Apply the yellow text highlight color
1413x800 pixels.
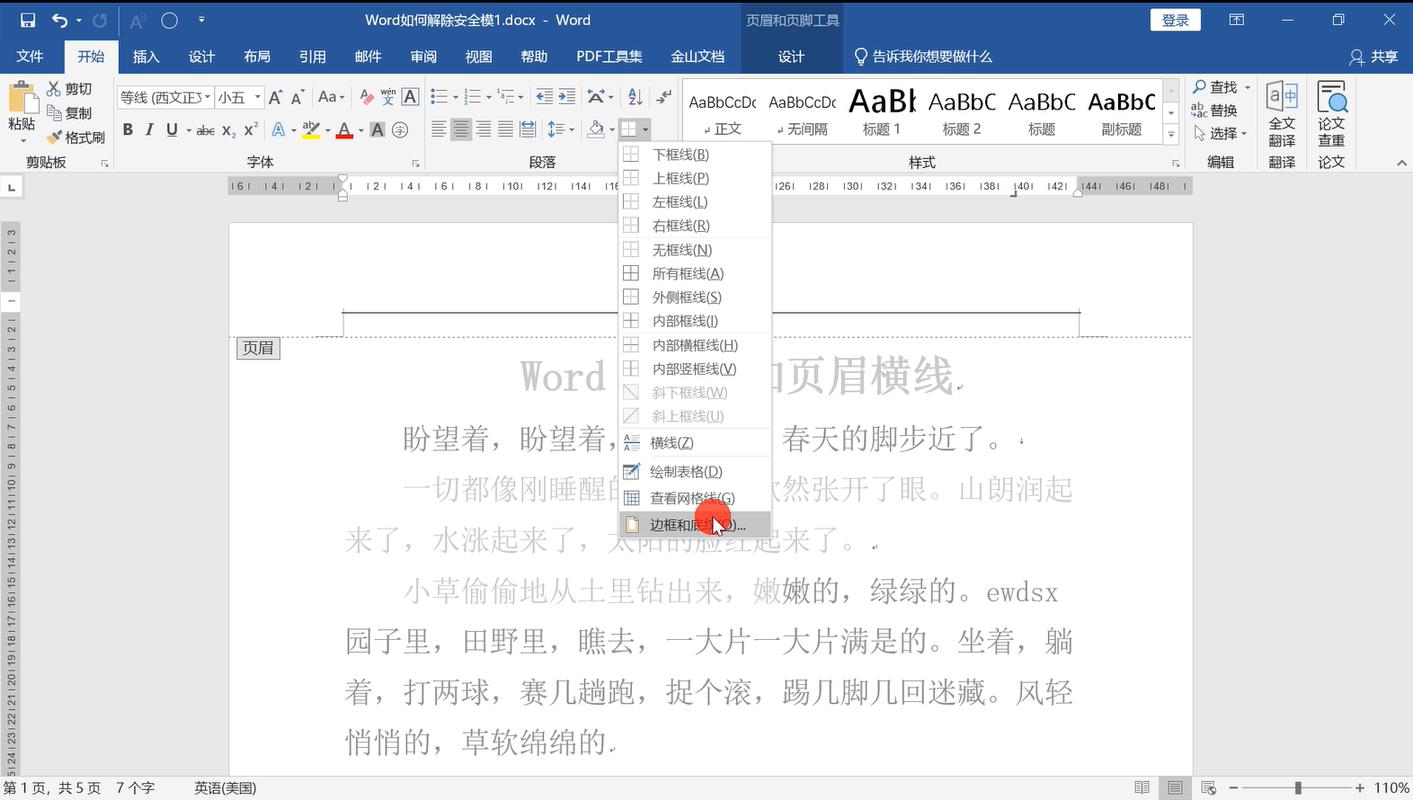(x=311, y=129)
